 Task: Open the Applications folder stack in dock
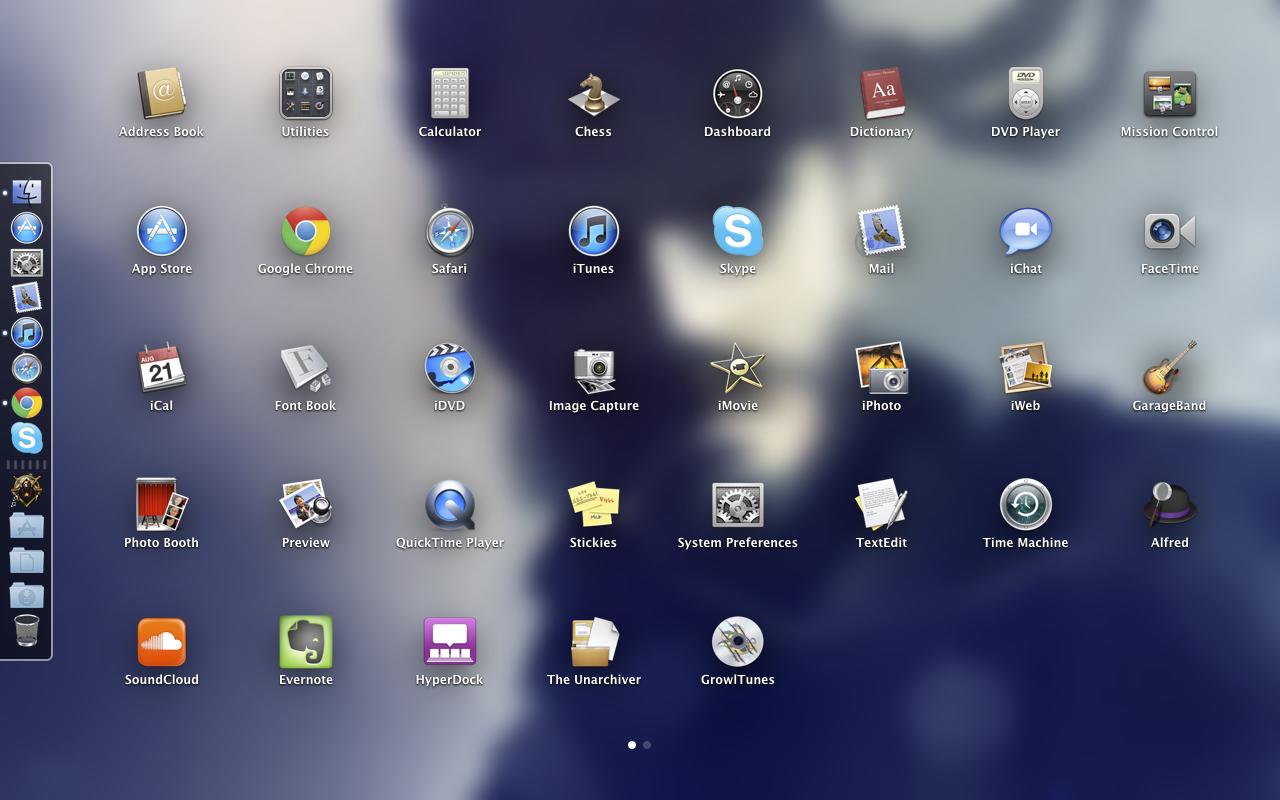click(27, 526)
